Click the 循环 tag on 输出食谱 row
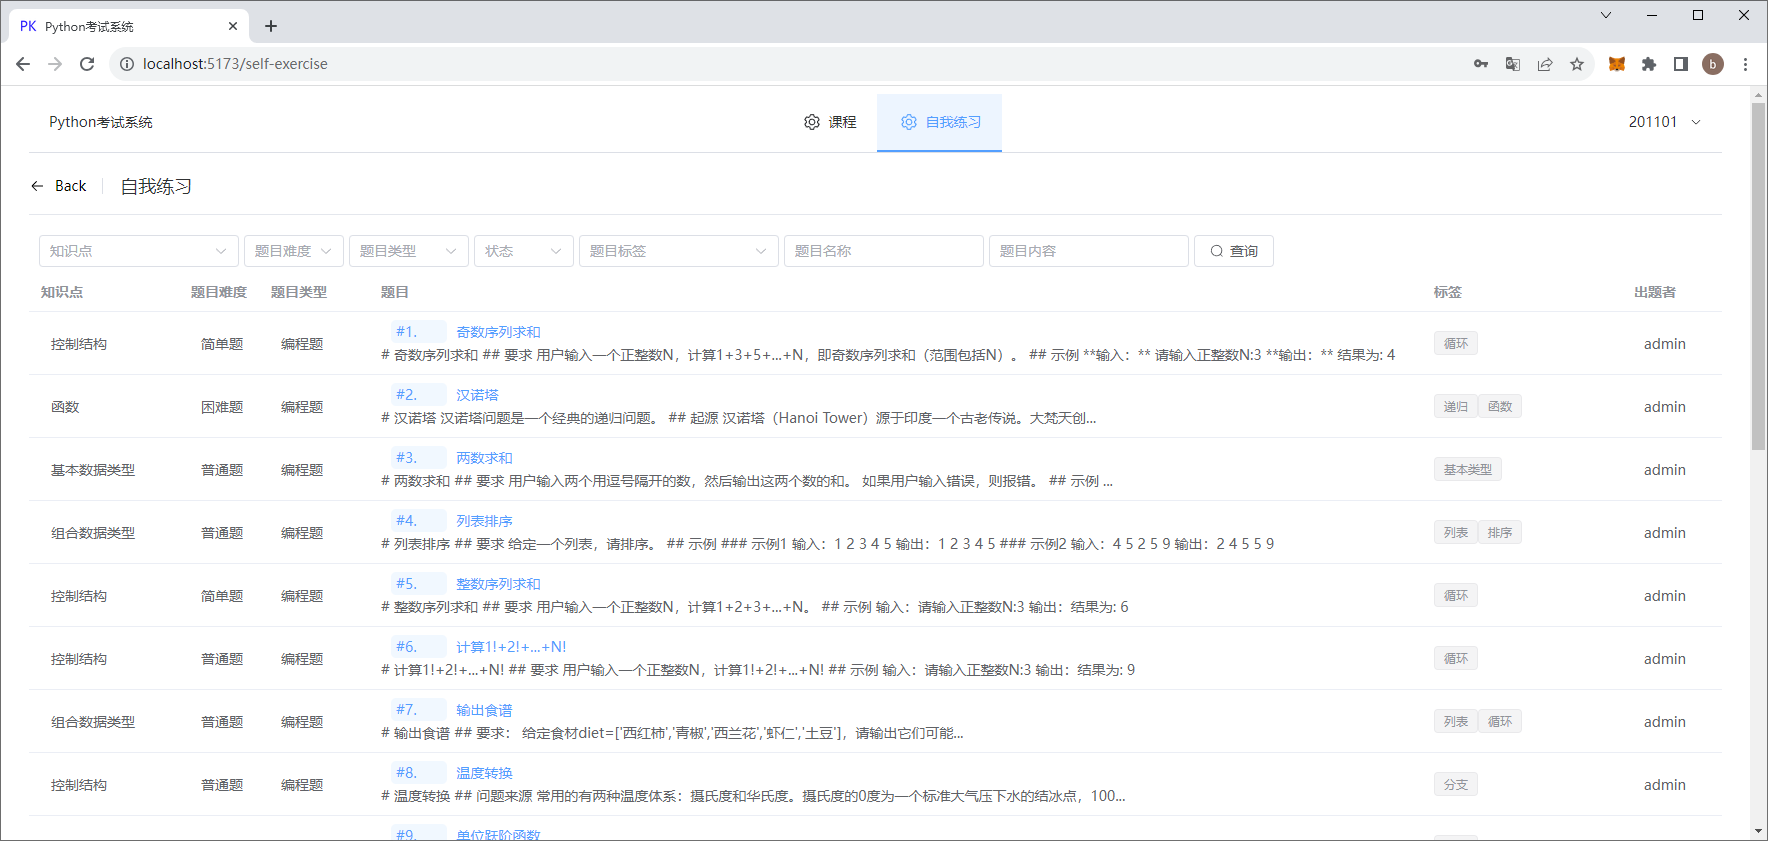Viewport: 1768px width, 841px height. point(1500,722)
